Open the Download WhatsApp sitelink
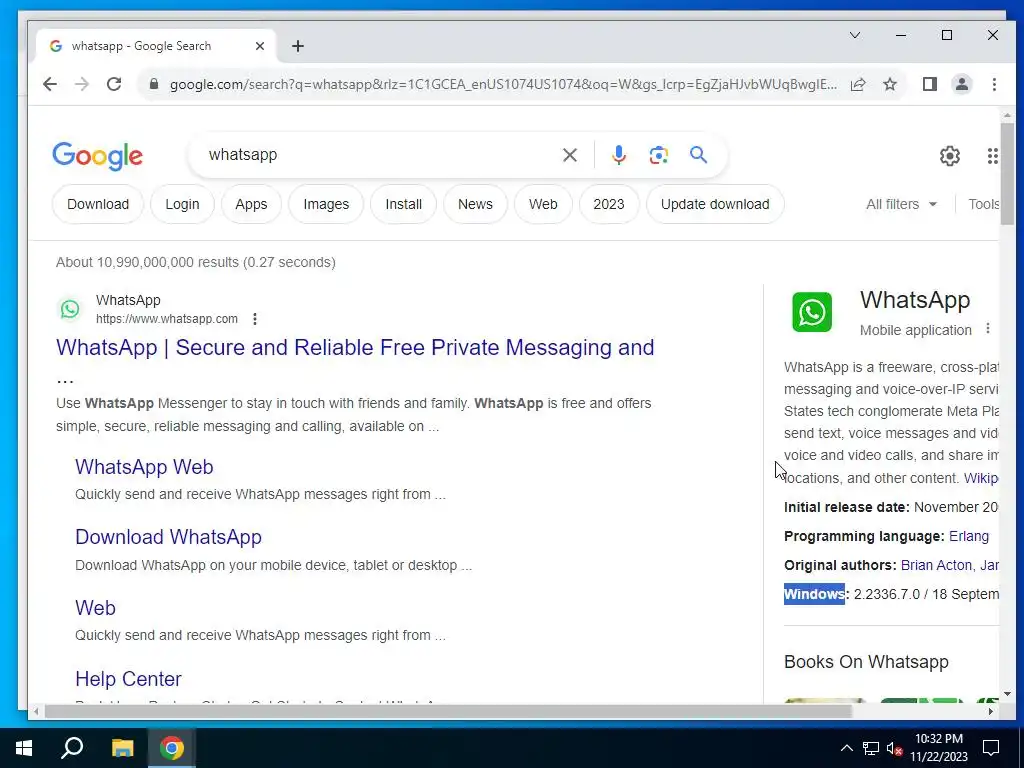 168,537
